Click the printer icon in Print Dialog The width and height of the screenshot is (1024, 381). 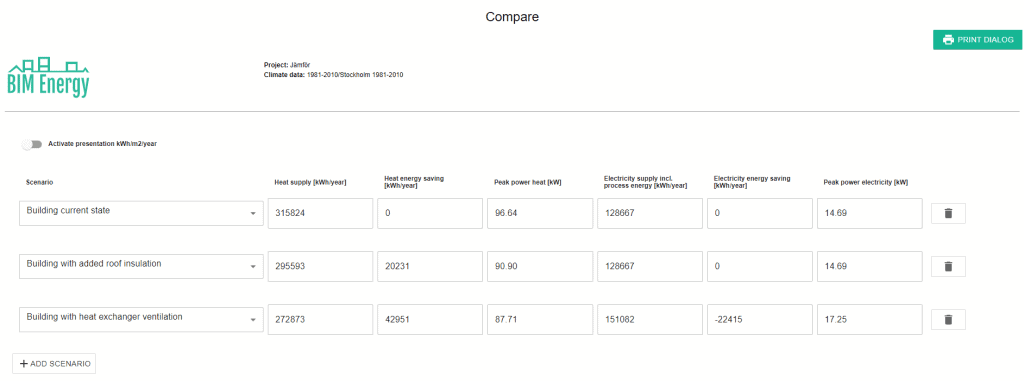coord(948,40)
